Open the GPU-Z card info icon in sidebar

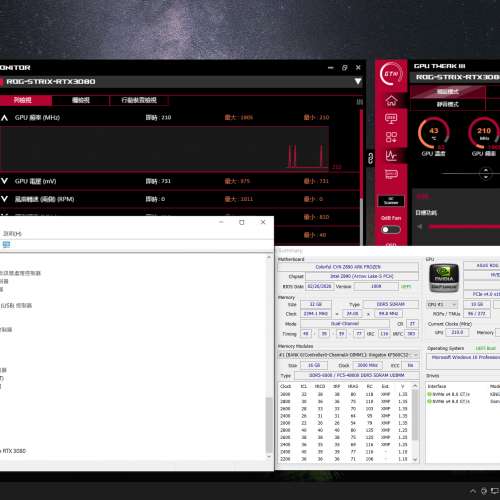(x=391, y=174)
